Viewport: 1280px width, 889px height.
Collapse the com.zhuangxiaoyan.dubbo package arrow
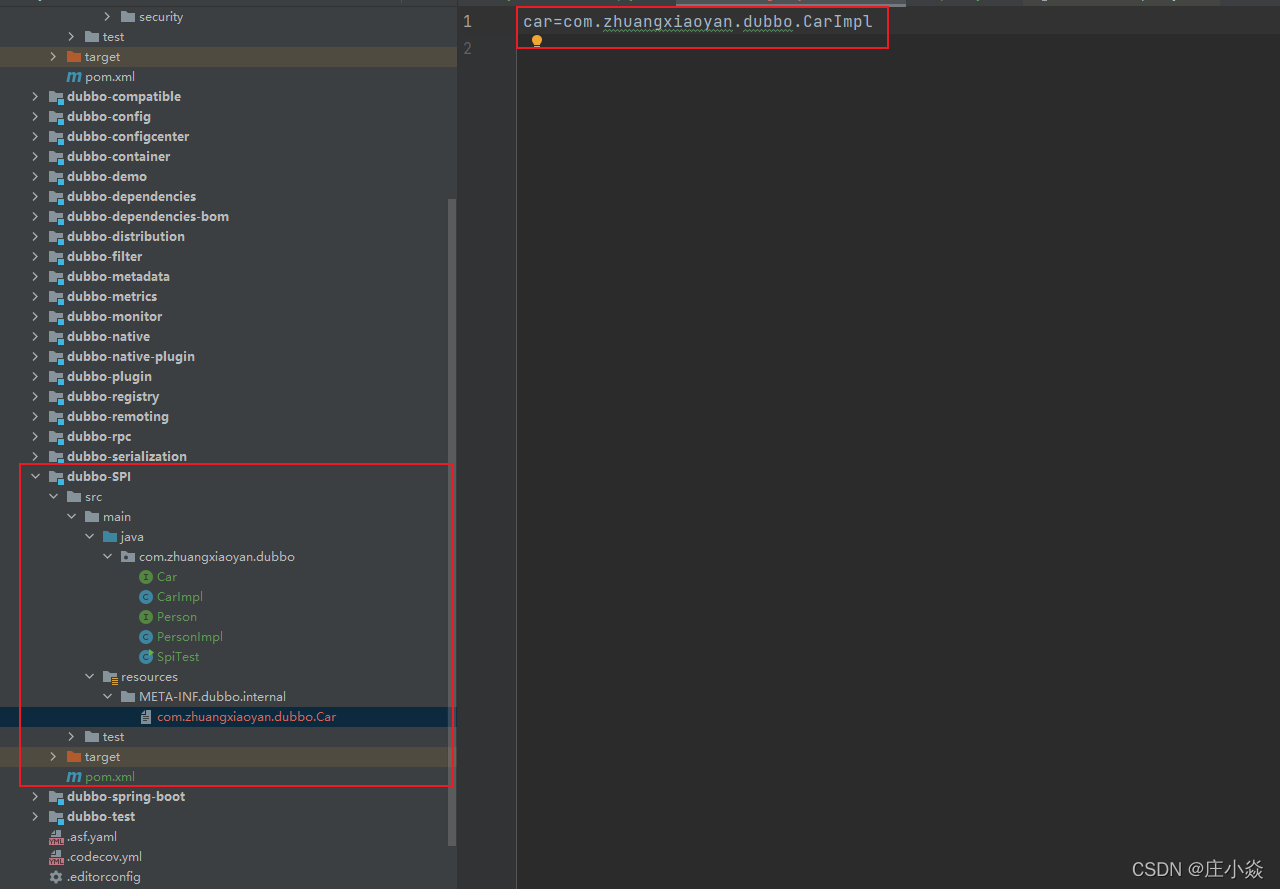tap(107, 557)
